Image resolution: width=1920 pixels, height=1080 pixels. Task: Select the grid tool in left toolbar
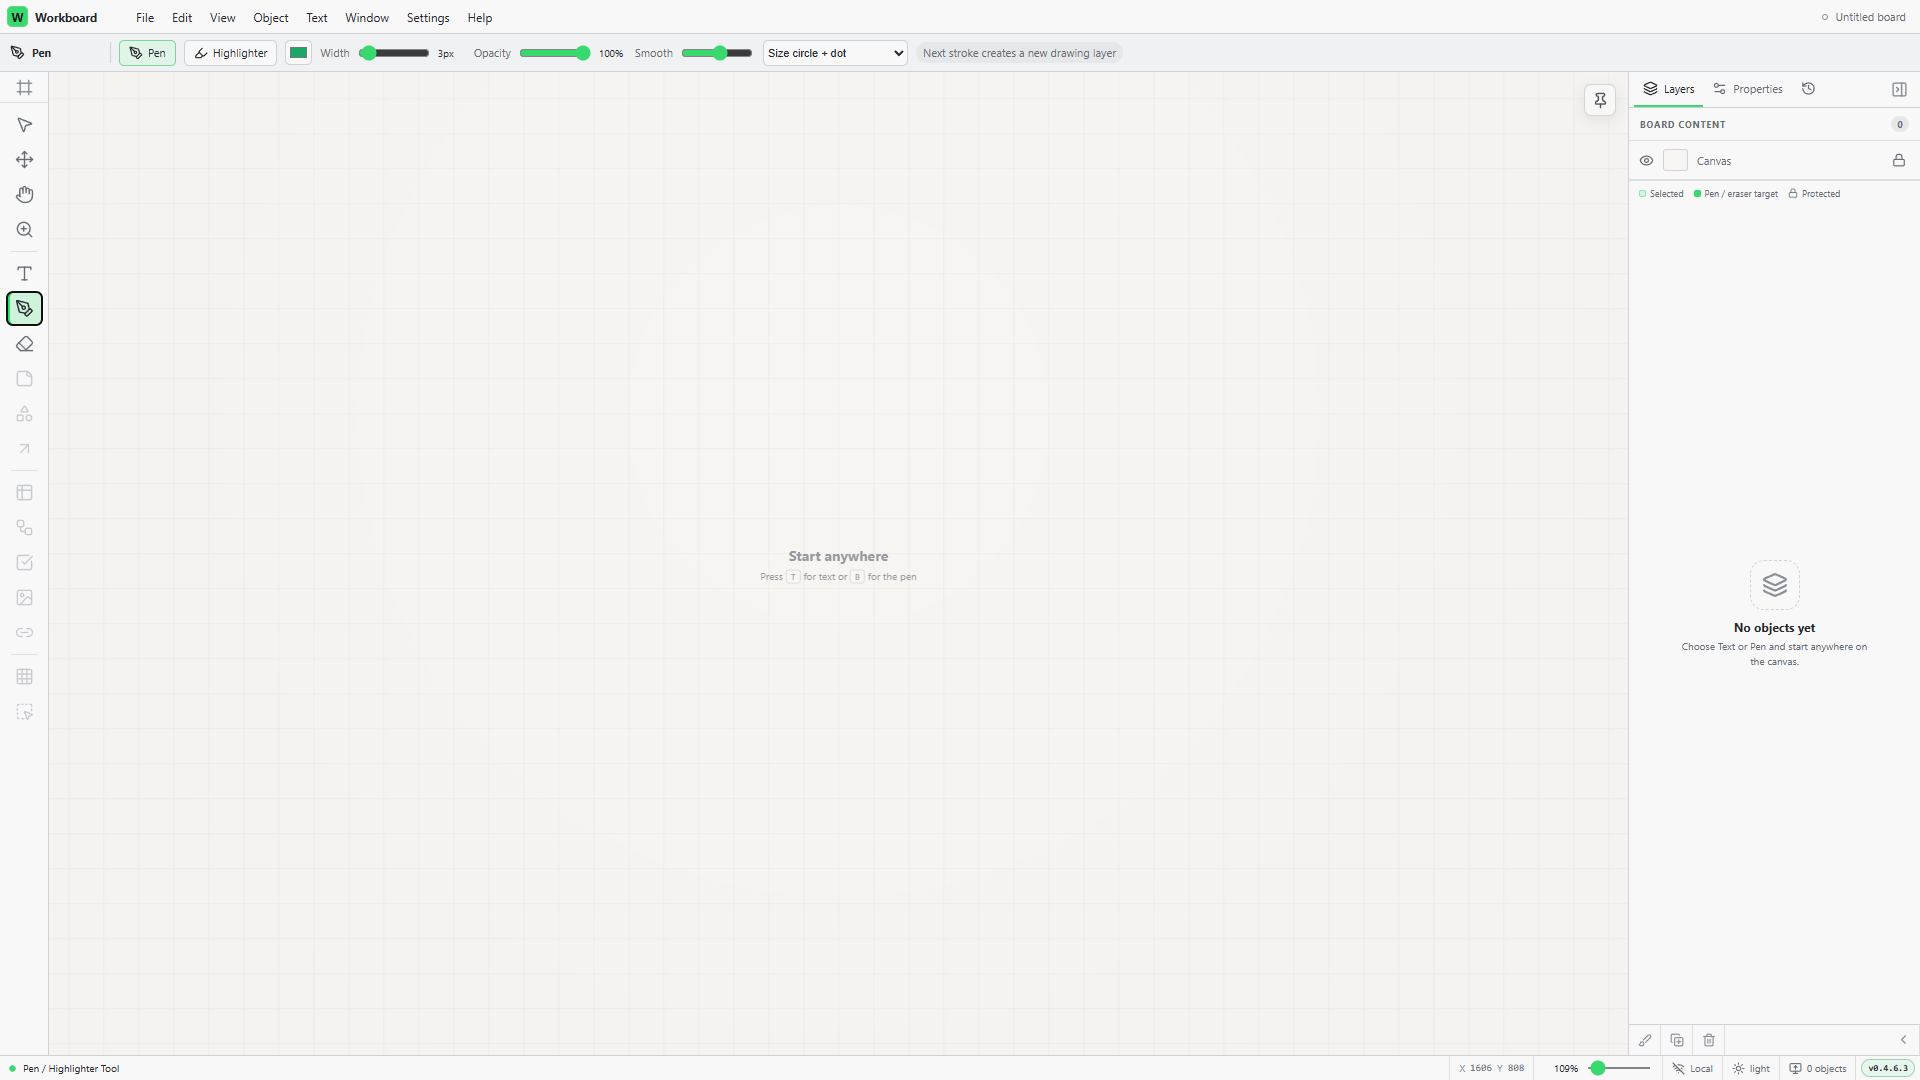25,677
